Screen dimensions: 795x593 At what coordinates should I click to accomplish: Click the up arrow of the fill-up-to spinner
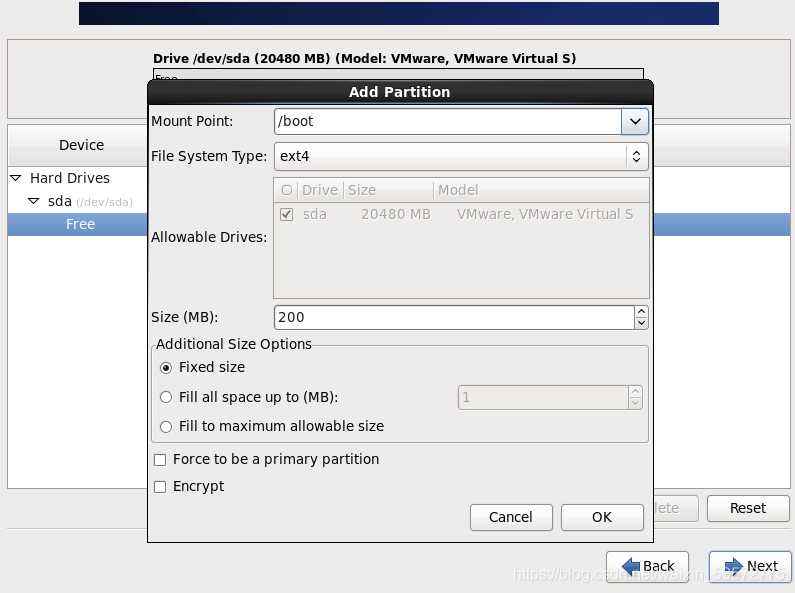635,392
